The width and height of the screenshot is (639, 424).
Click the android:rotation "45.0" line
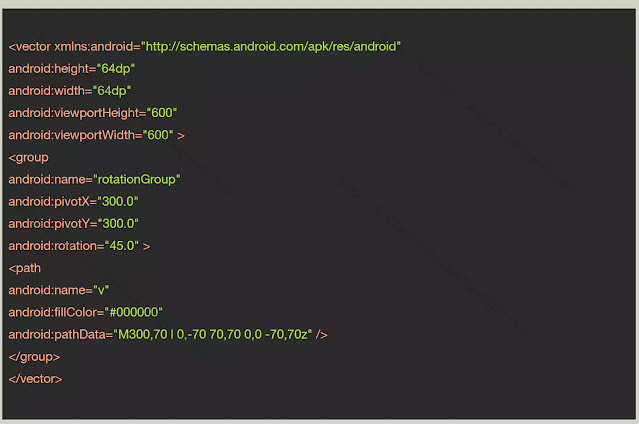pyautogui.click(x=79, y=245)
